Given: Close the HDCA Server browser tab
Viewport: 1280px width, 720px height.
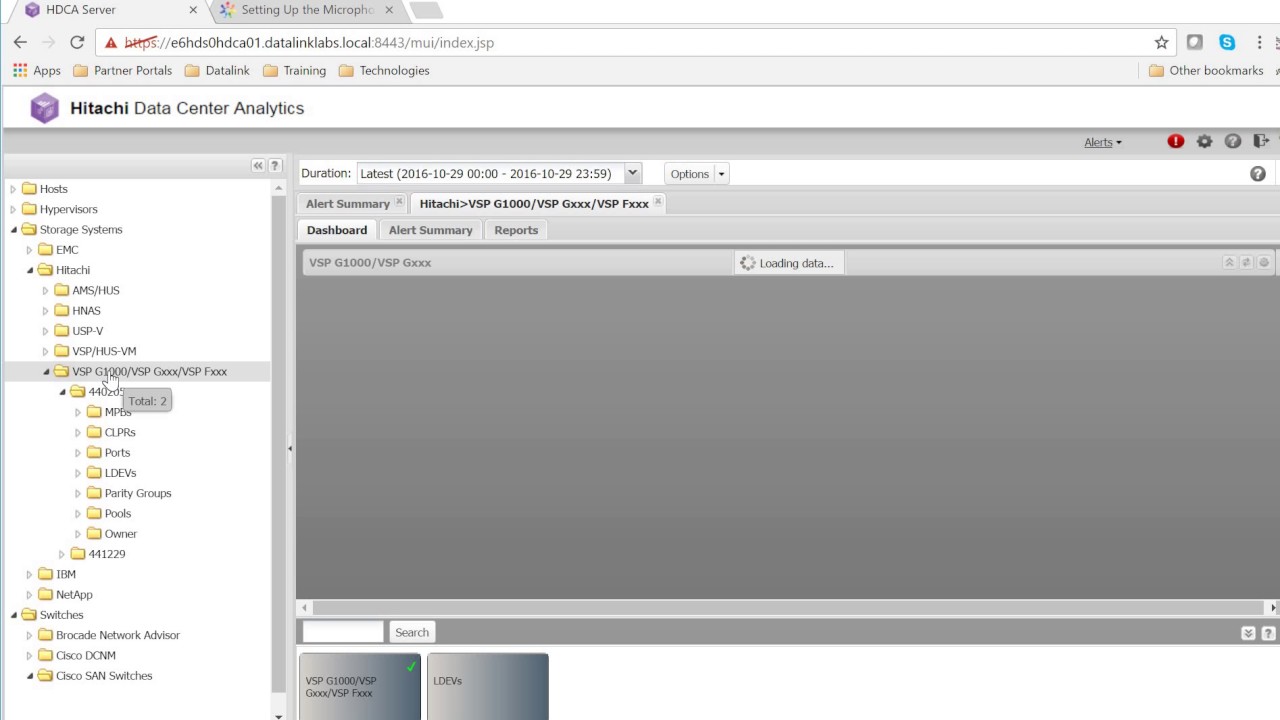Looking at the screenshot, I should tap(193, 10).
